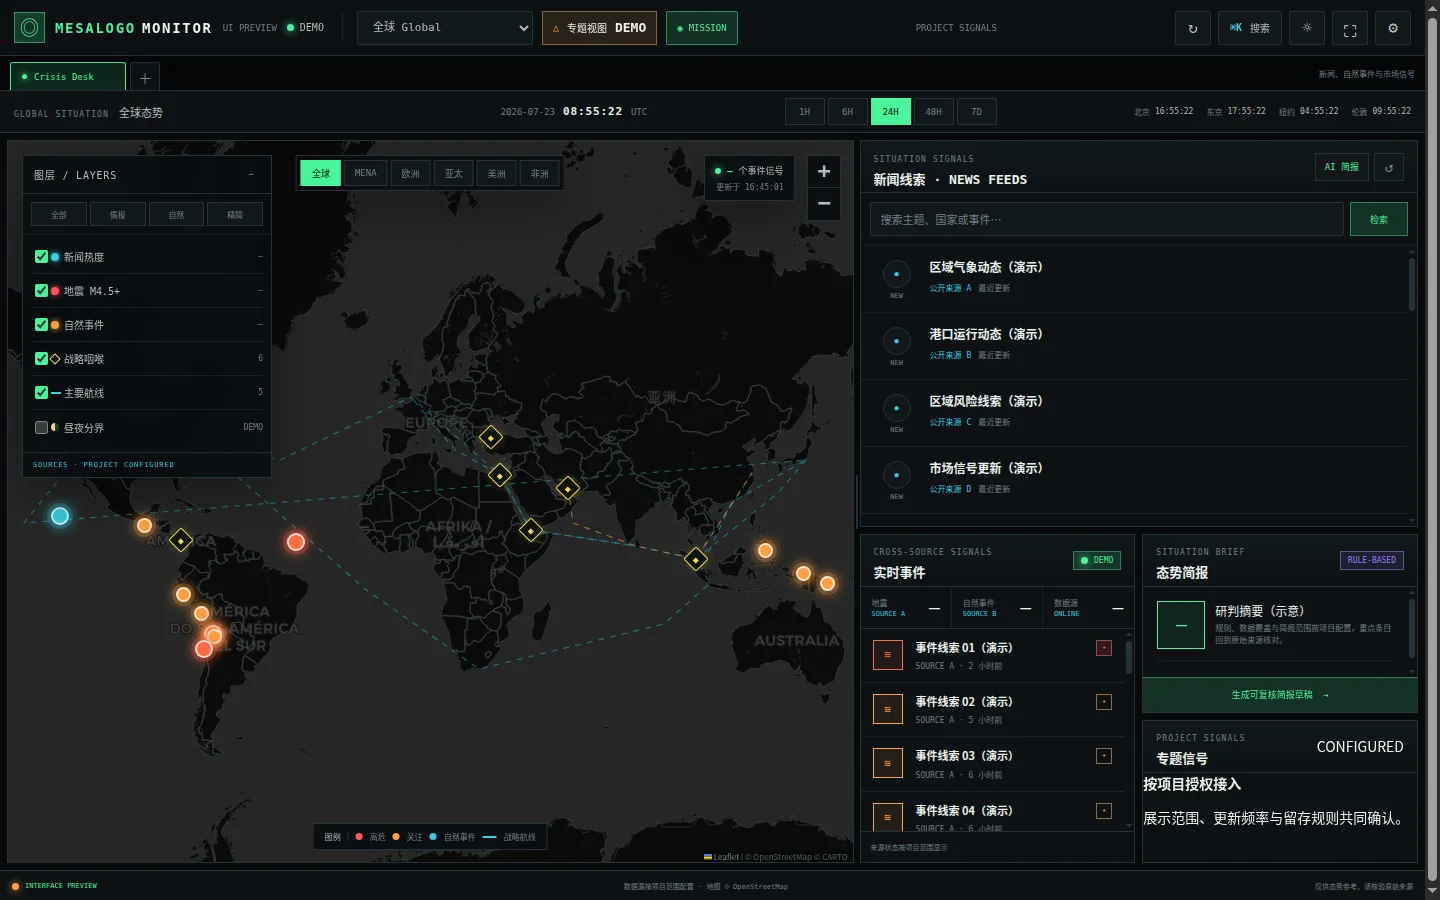The image size is (1440, 900).
Task: Click the 检索 search button
Action: tap(1379, 219)
